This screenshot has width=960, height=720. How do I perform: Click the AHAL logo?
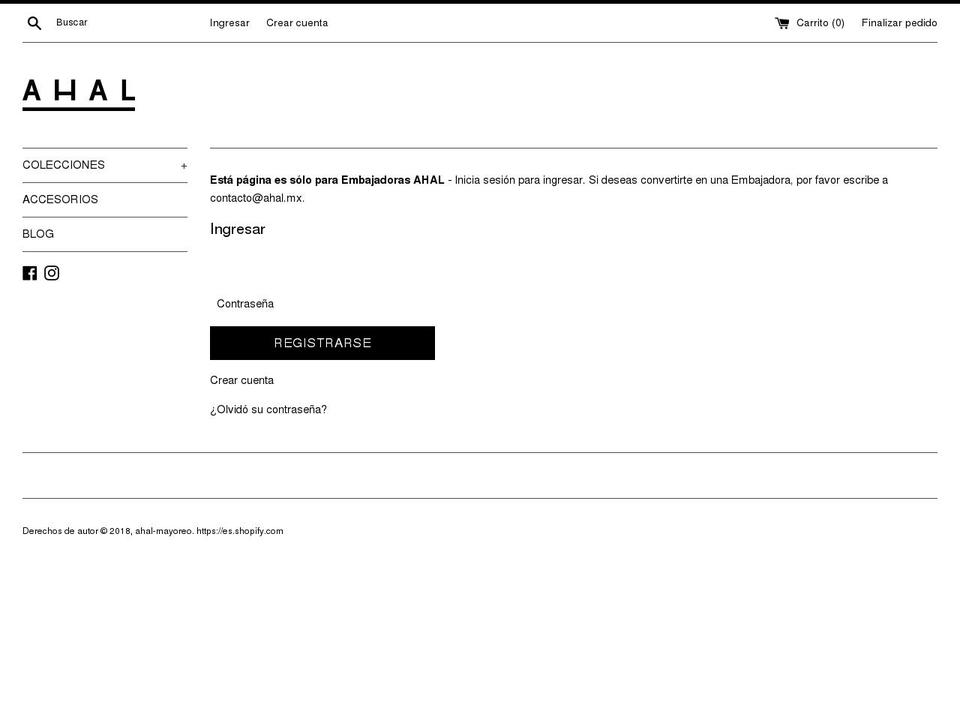(78, 95)
